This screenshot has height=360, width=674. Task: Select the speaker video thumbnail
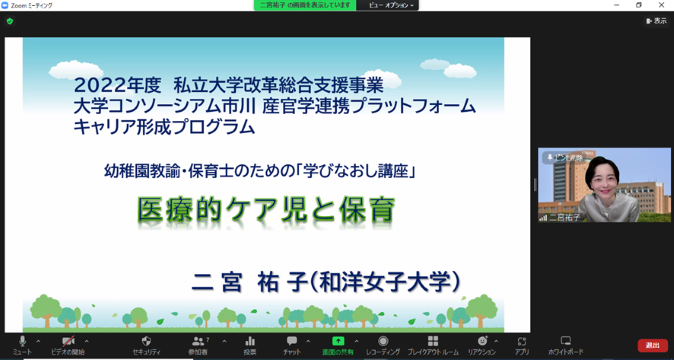pos(604,185)
